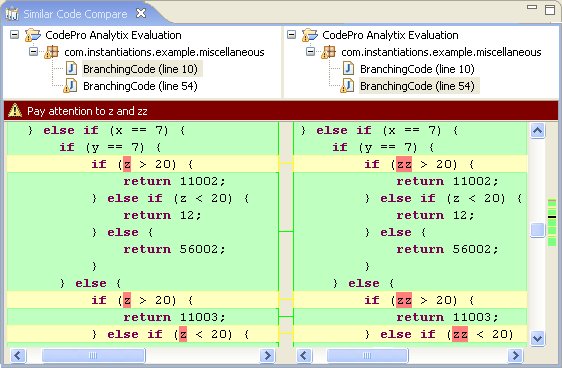The height and width of the screenshot is (368, 562).
Task: Click the vertical scrollbar down arrow
Action: tap(537, 338)
